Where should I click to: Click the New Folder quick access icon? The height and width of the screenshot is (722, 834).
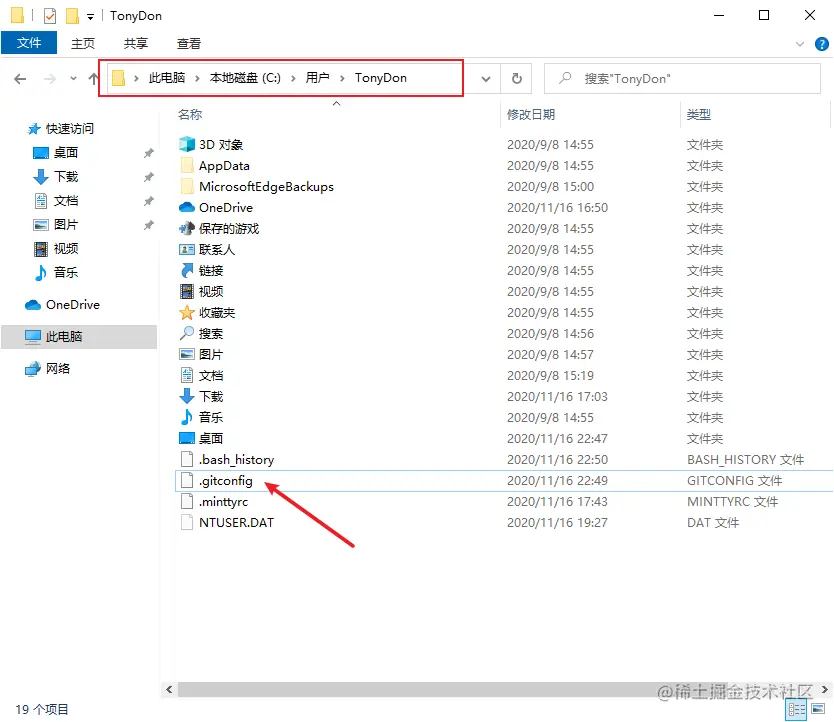[72, 16]
